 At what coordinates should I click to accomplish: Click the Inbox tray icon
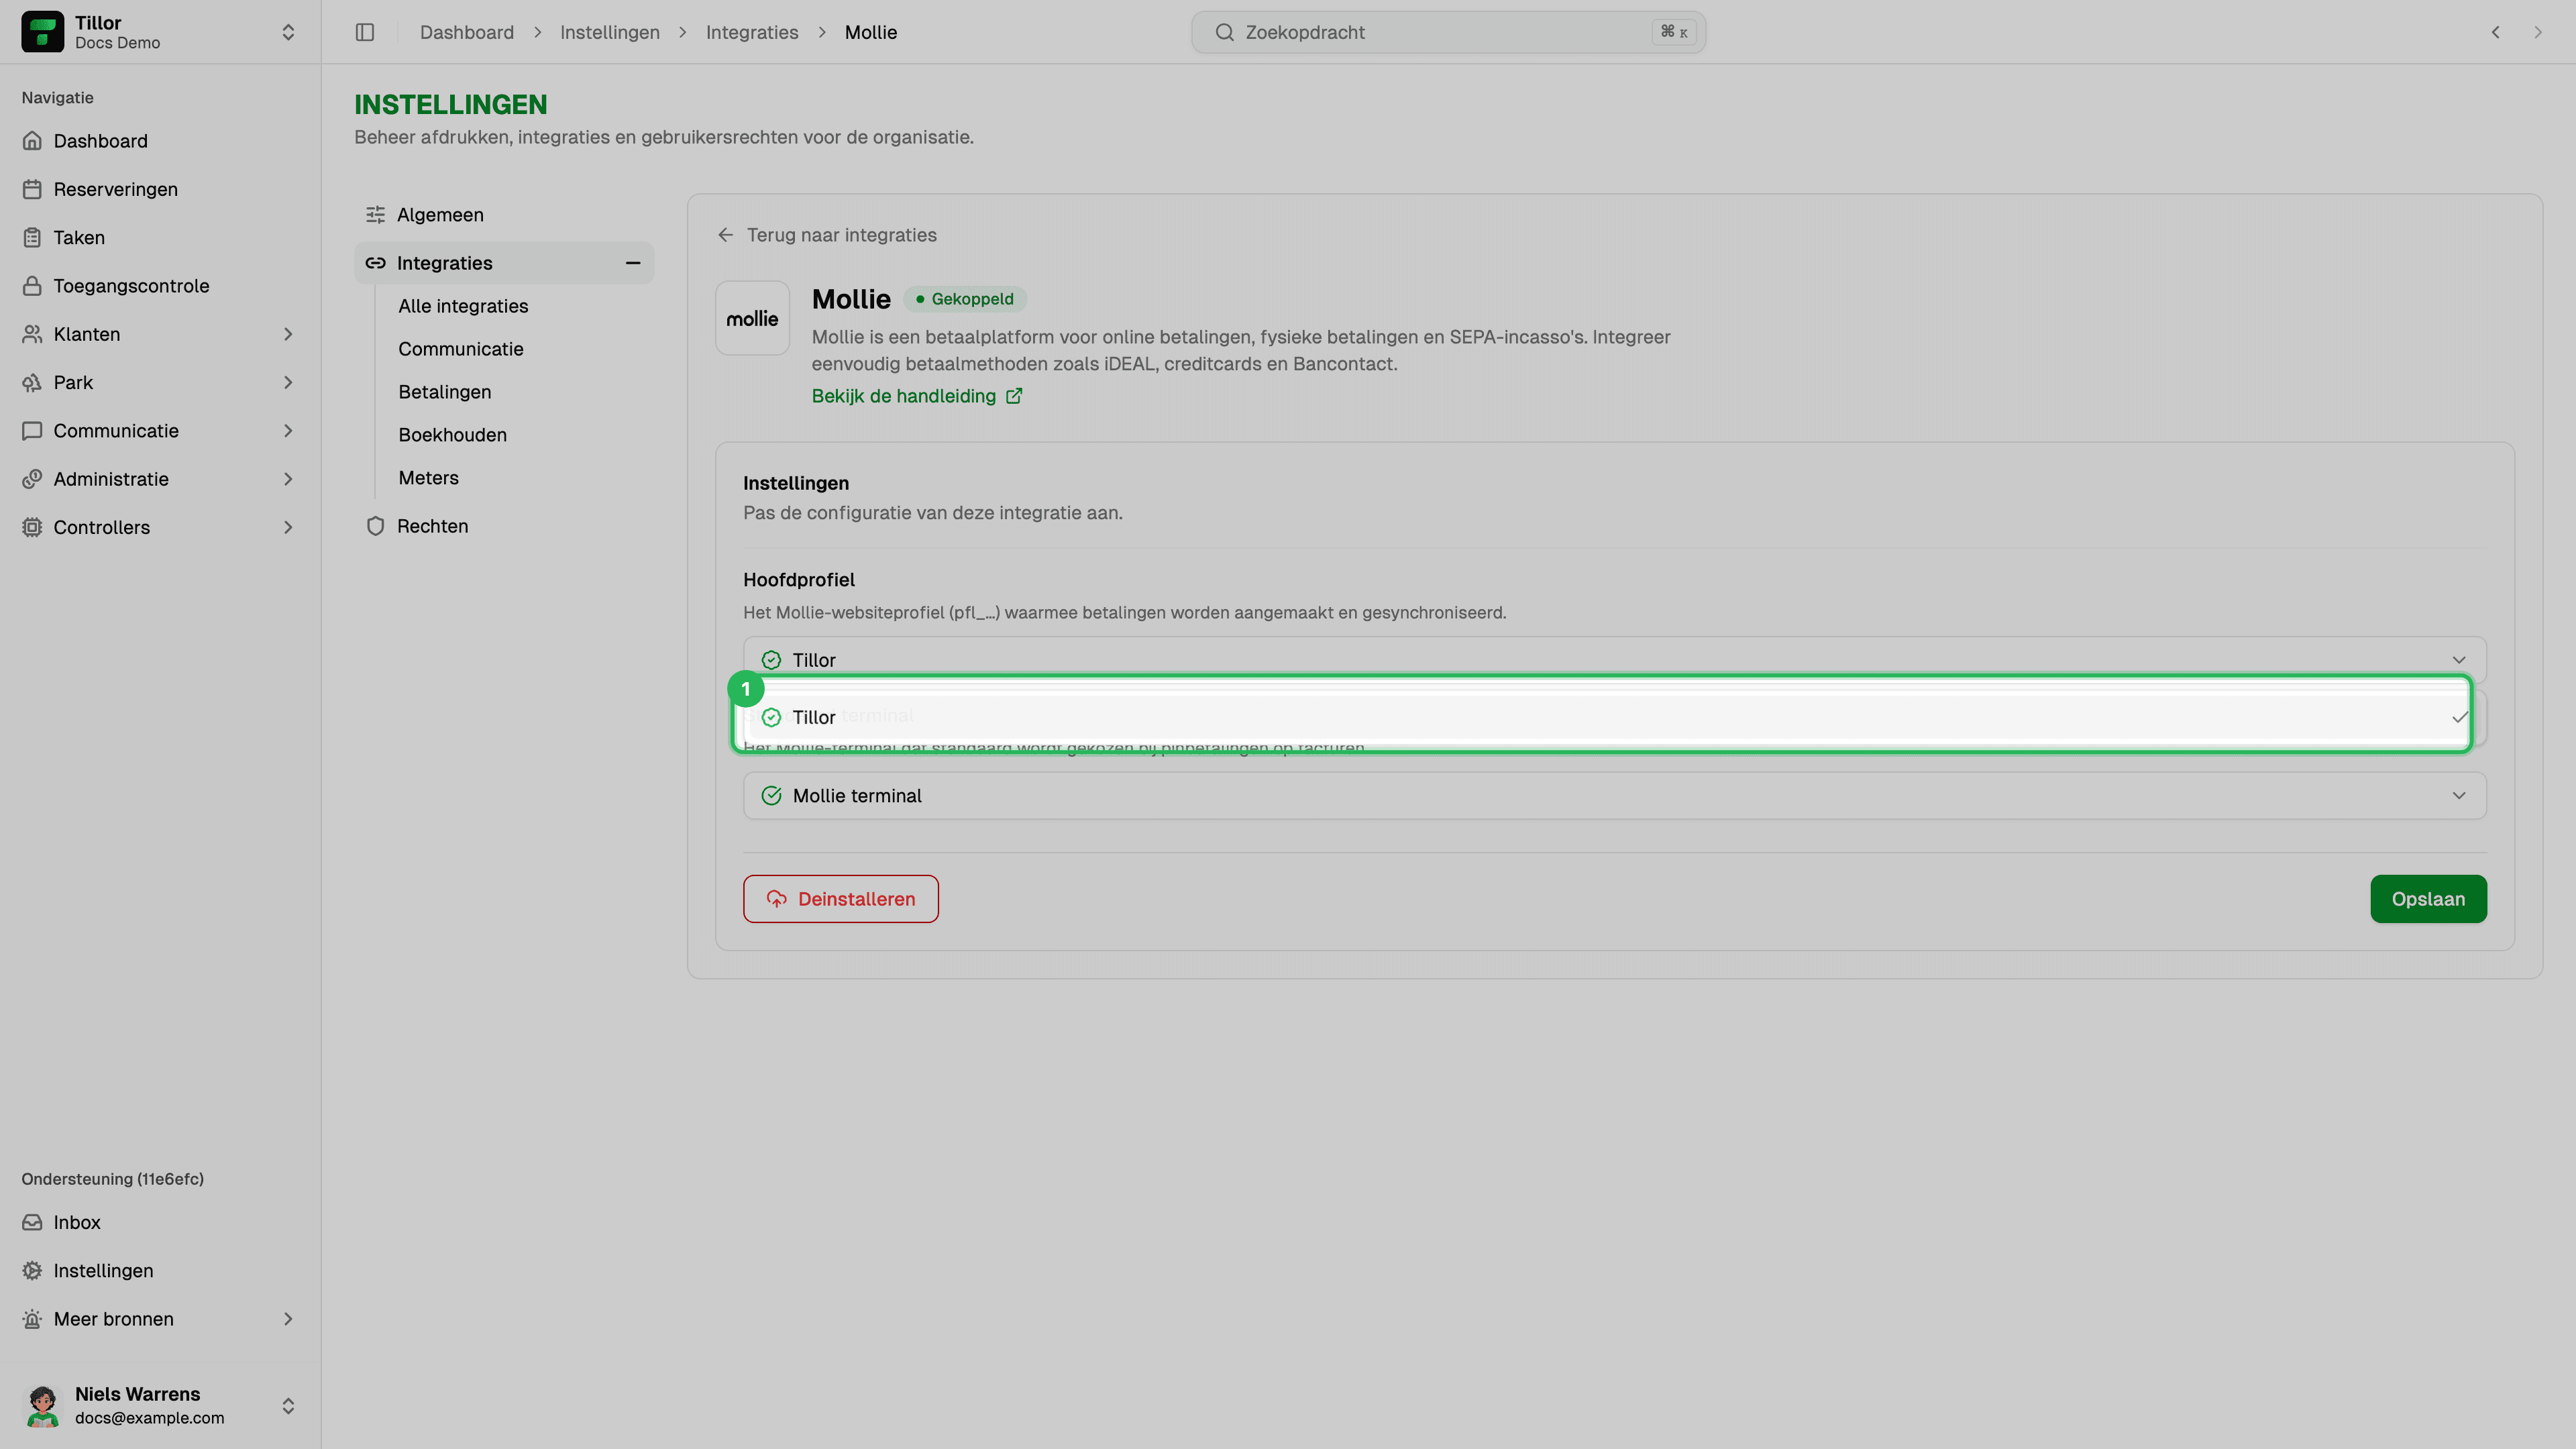(x=32, y=1222)
